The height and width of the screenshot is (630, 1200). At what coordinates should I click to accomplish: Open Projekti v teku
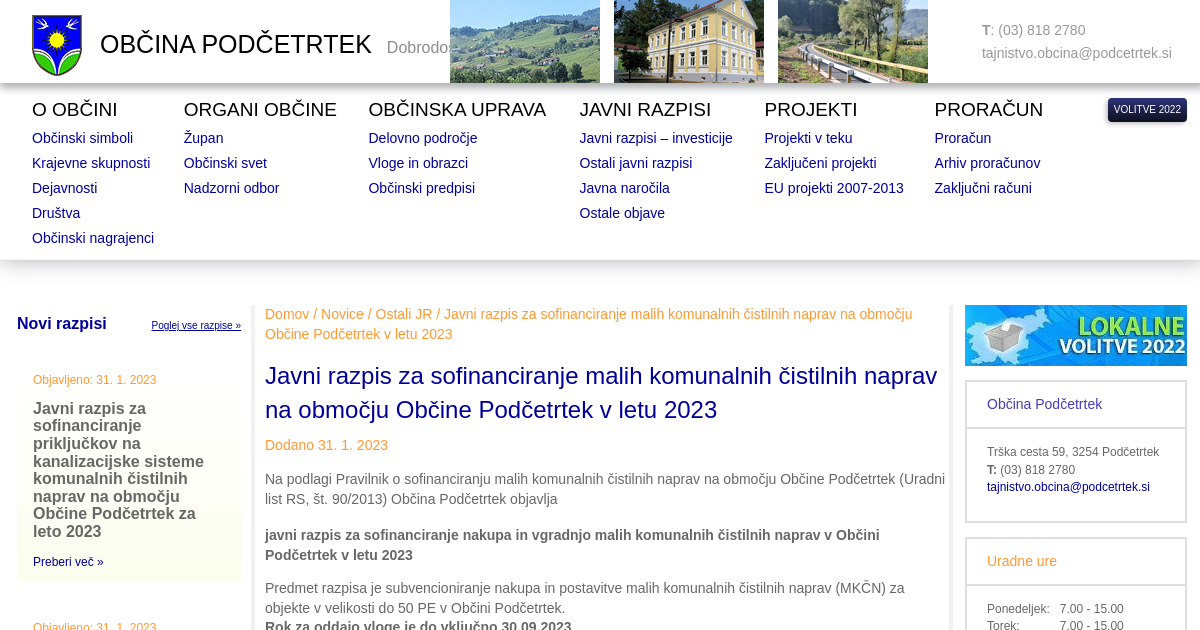pyautogui.click(x=808, y=138)
